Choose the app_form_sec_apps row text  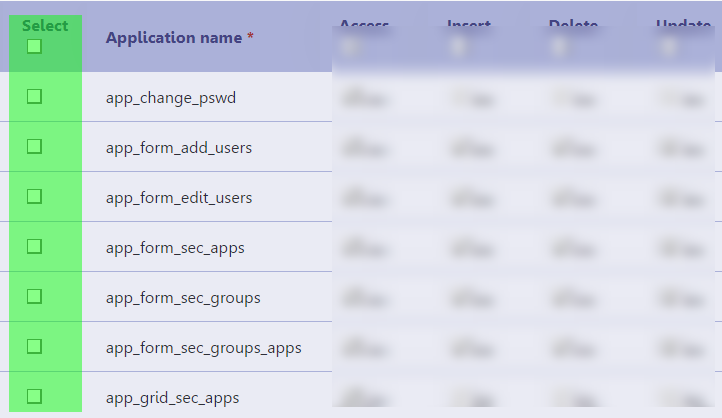pos(175,248)
